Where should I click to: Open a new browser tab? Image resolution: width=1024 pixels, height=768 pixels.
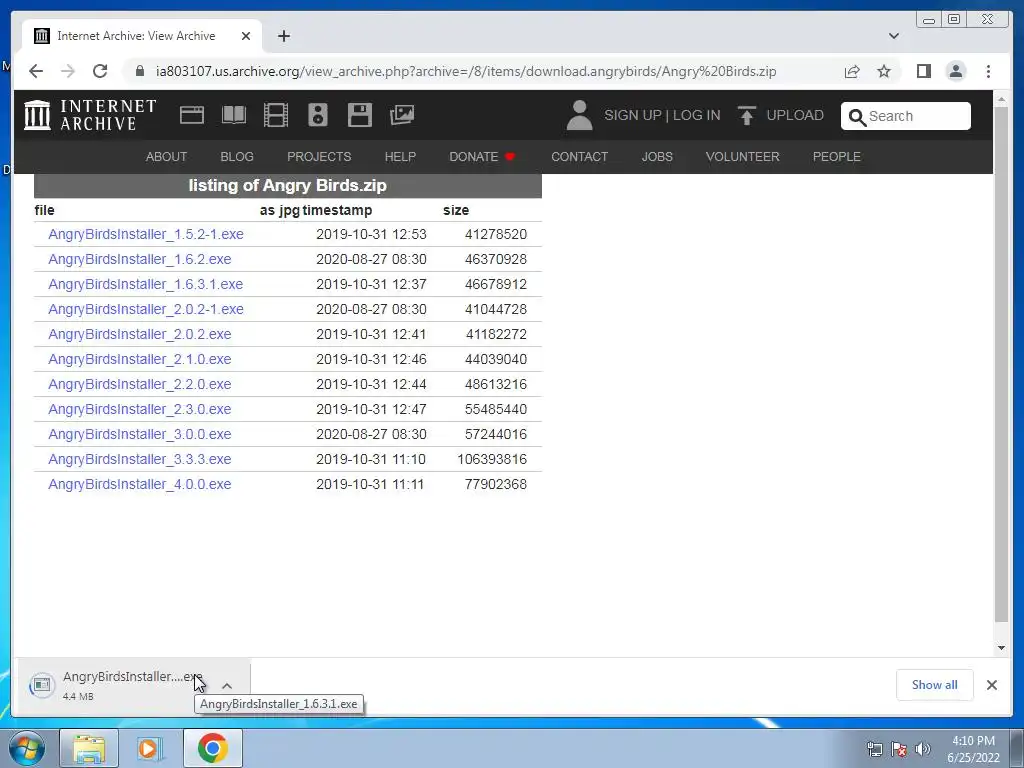[283, 36]
